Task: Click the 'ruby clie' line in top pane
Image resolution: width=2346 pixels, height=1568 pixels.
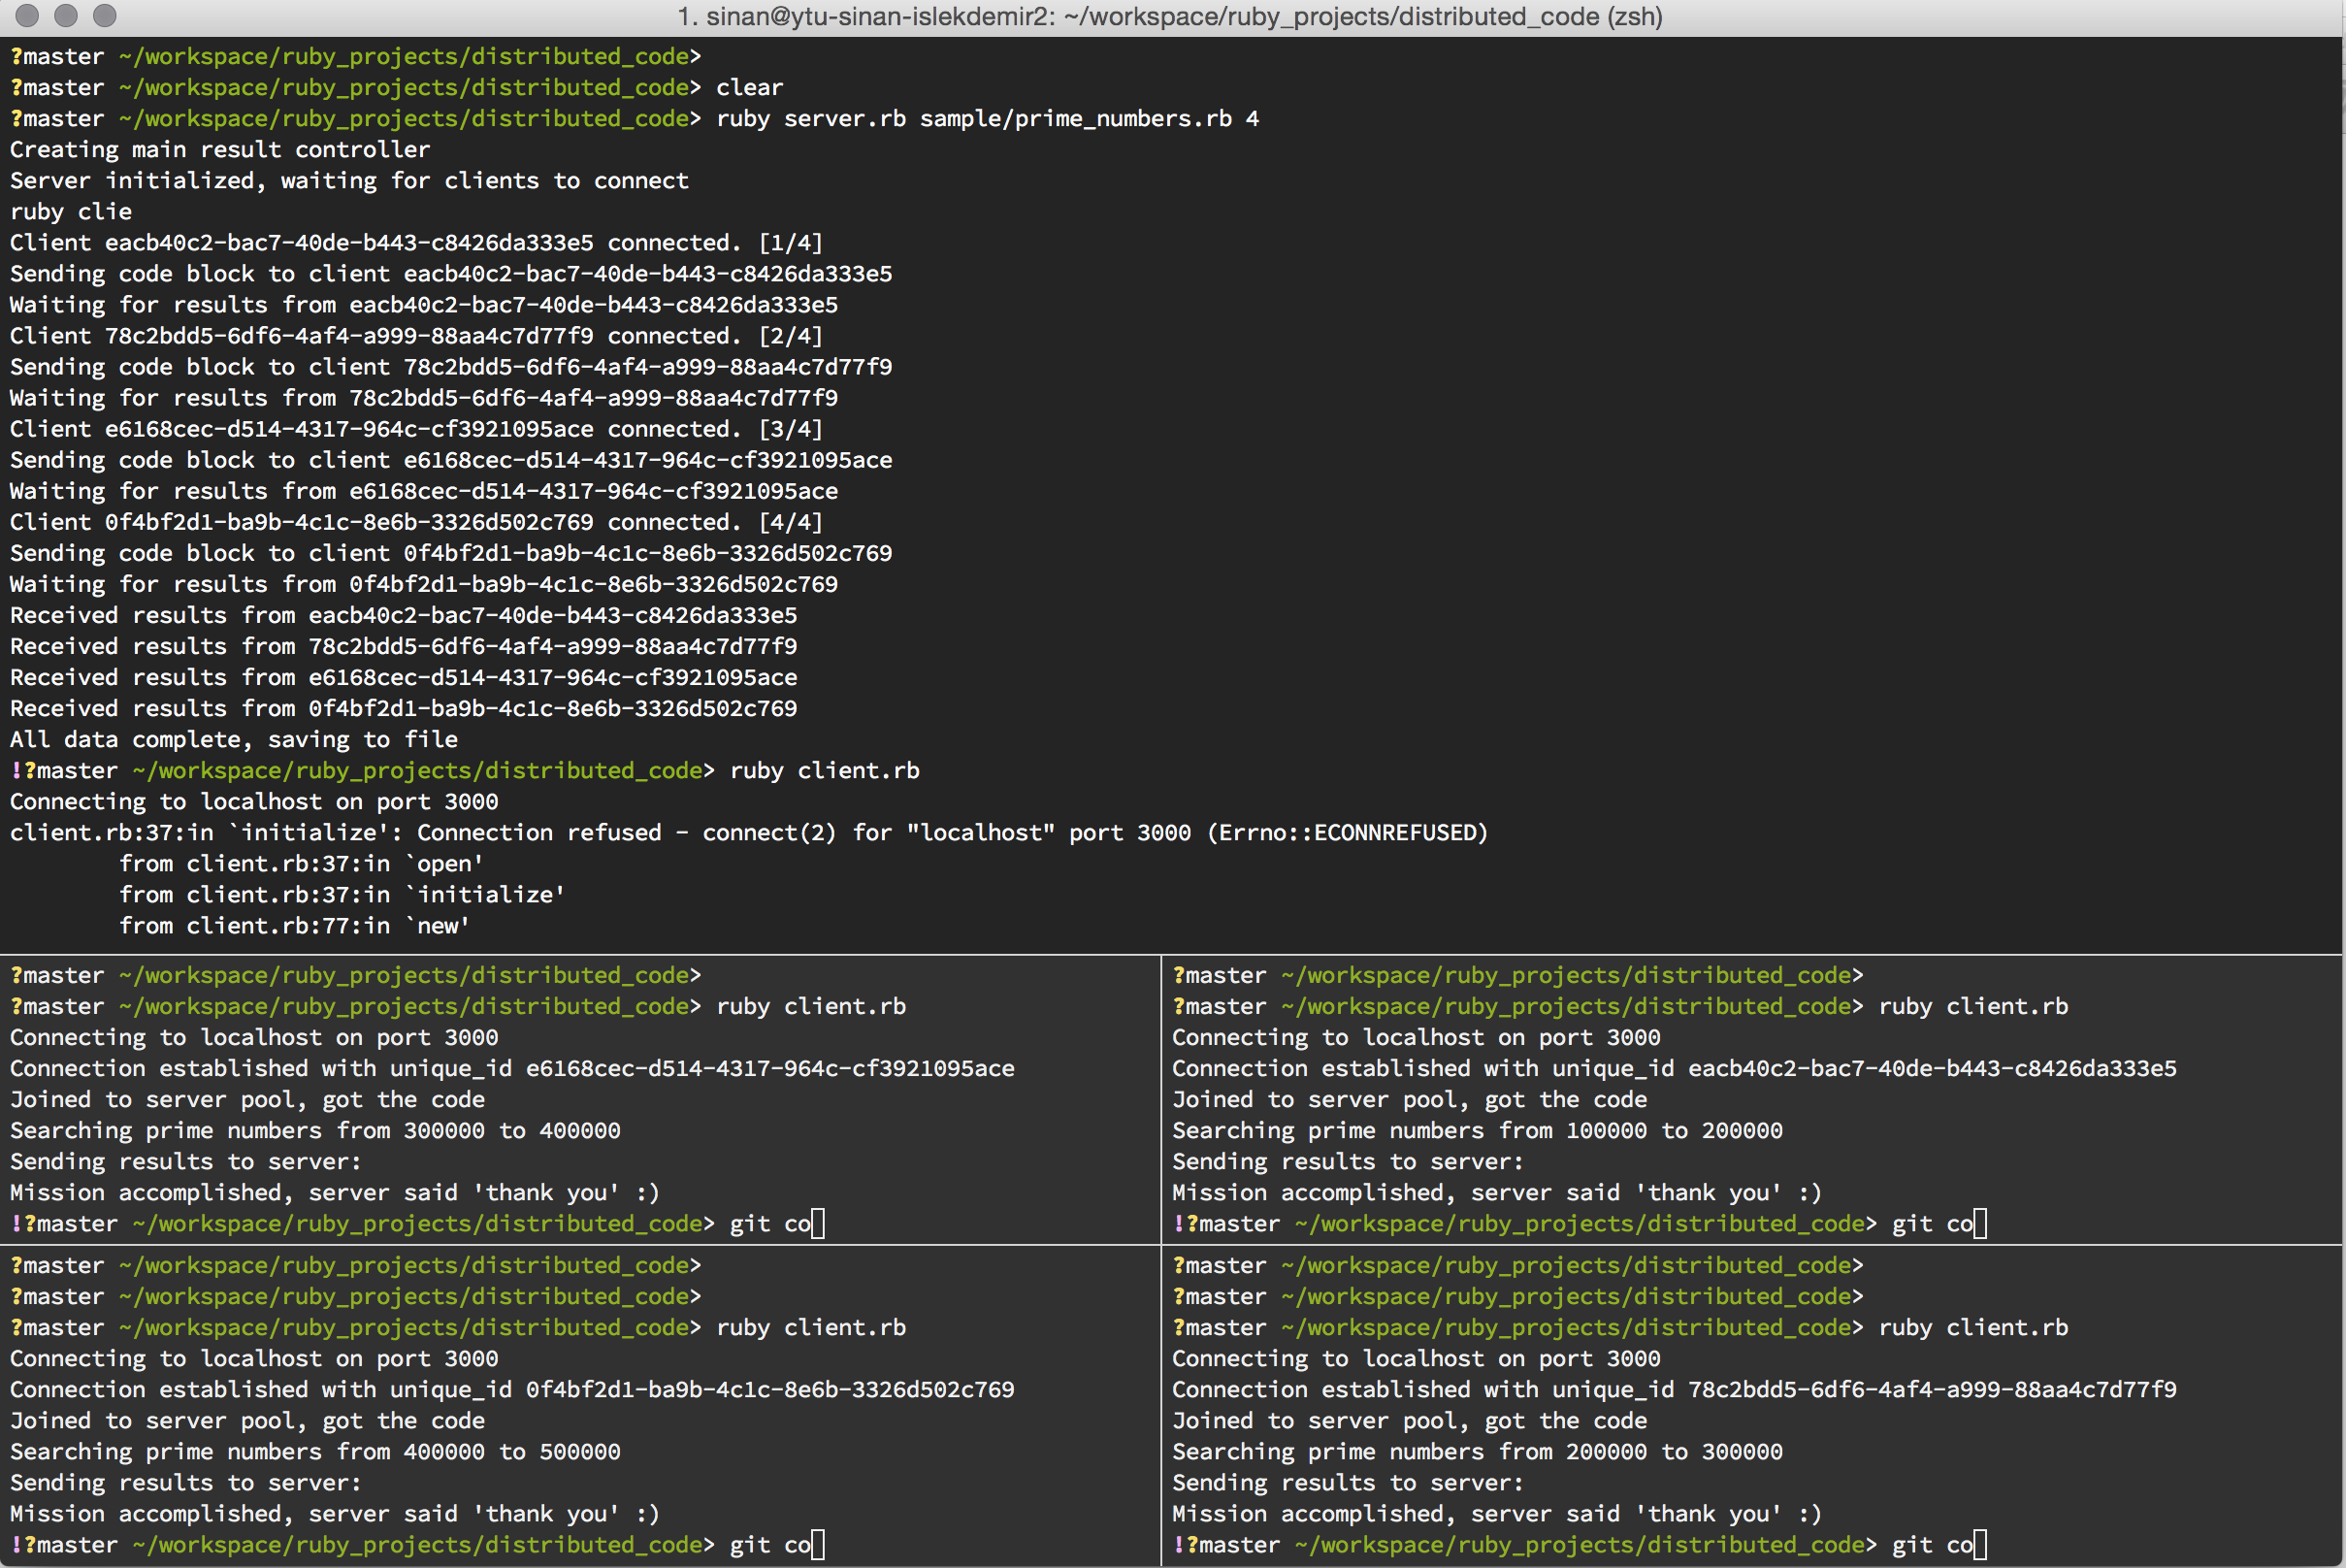Action: pos(71,211)
